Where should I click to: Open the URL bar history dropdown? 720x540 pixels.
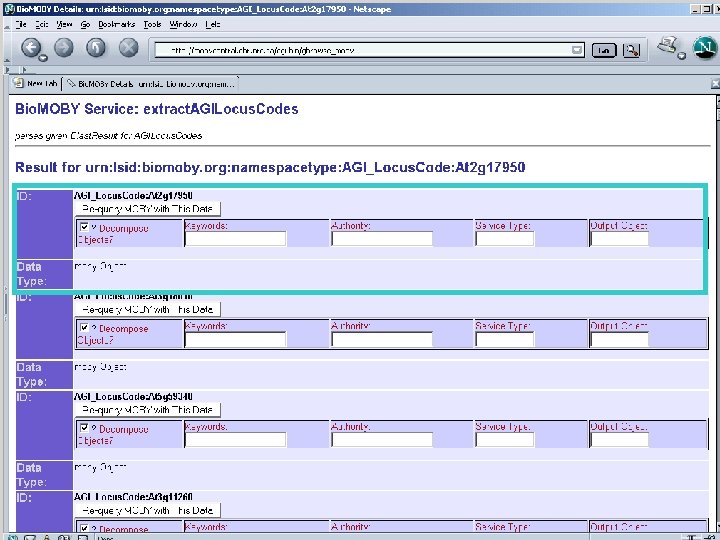coord(577,50)
